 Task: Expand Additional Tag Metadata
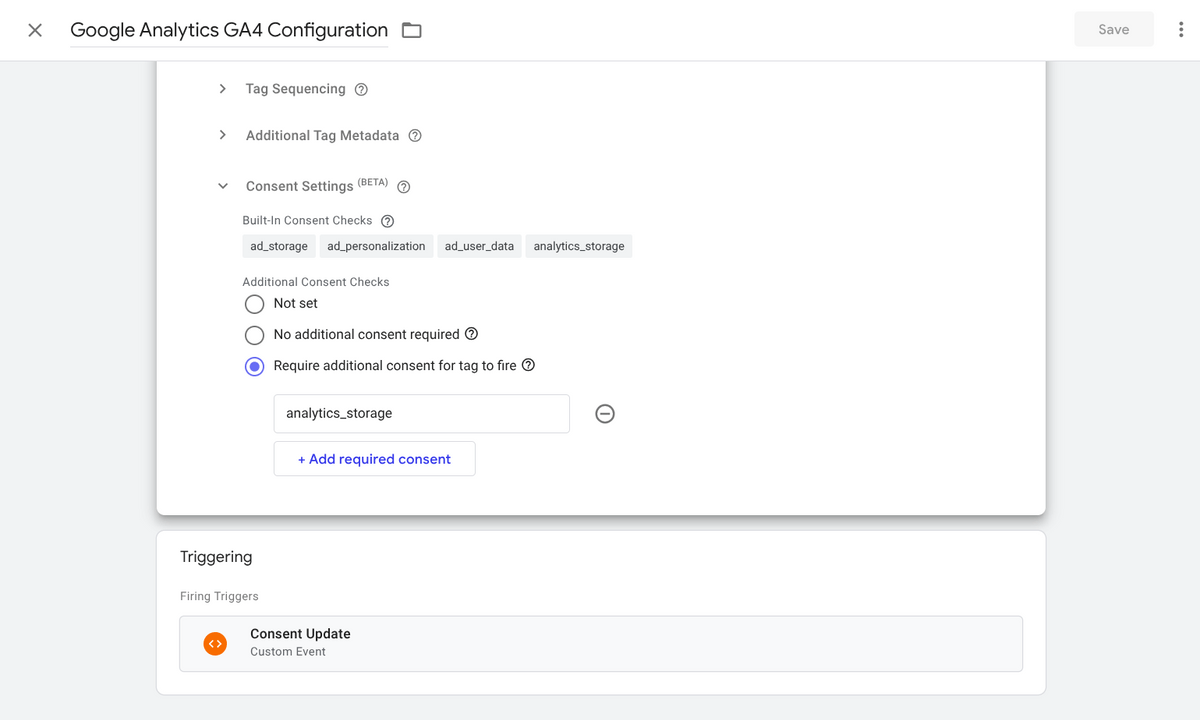click(222, 135)
